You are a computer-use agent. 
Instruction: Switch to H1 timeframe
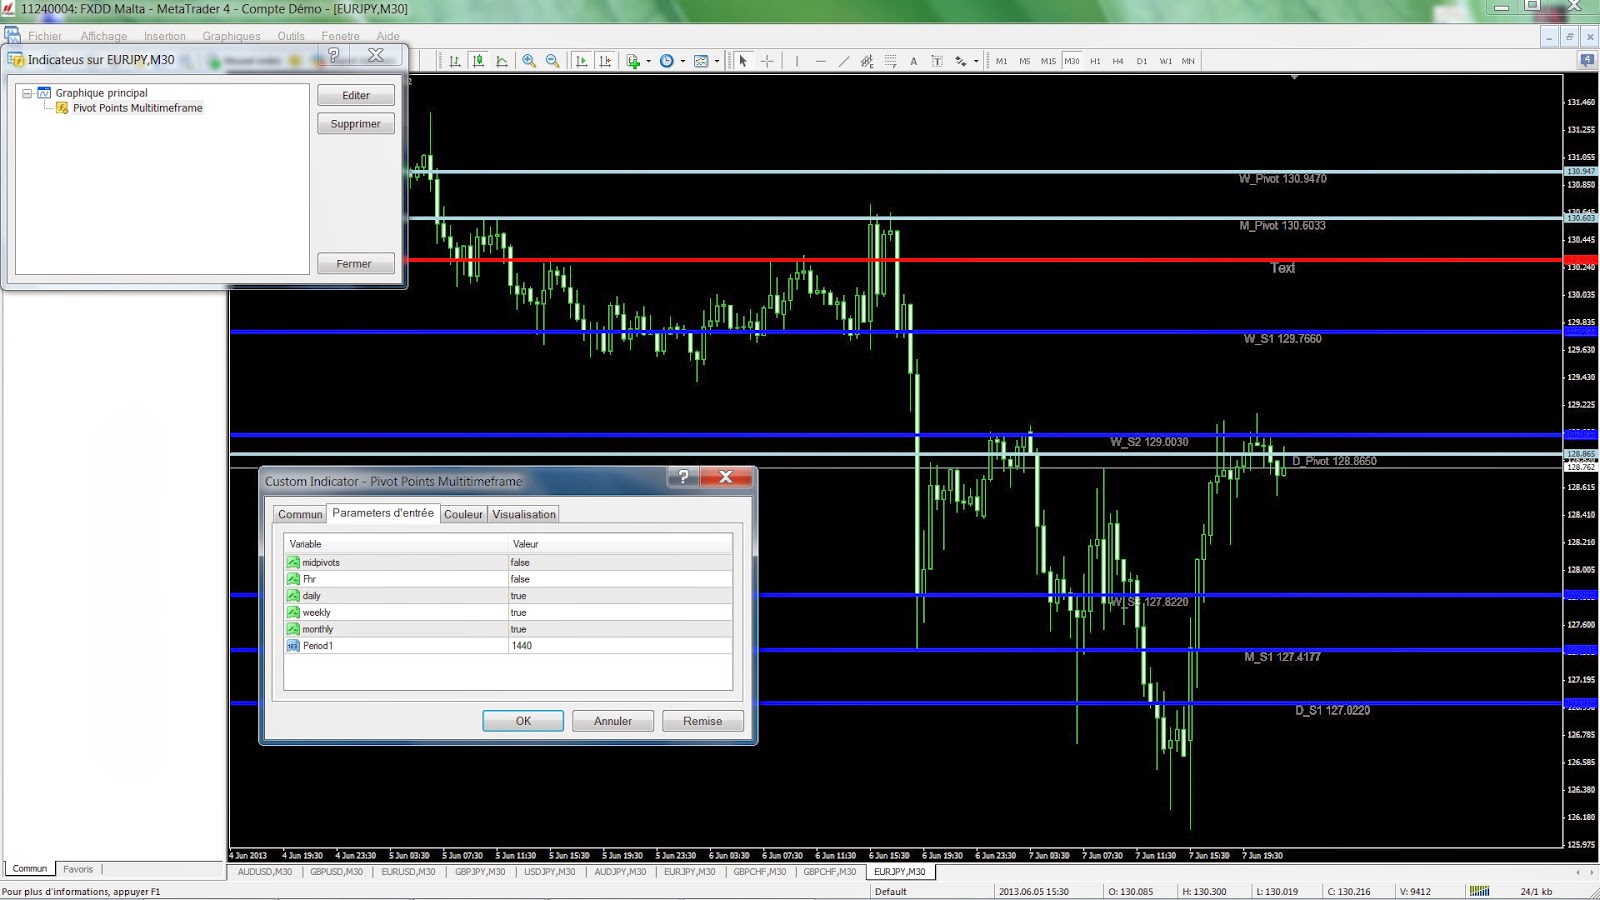(x=1095, y=61)
